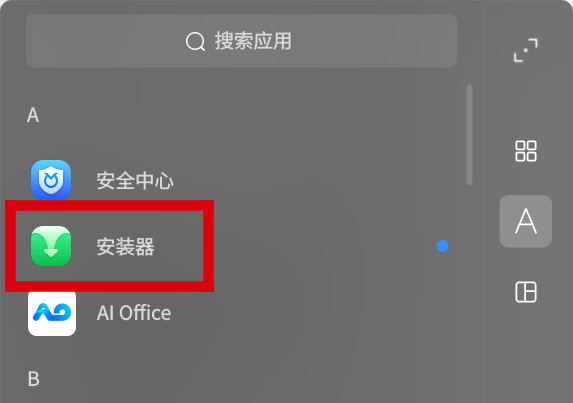Open the blue shield 安全中心 icon
The height and width of the screenshot is (403, 573).
[x=51, y=180]
